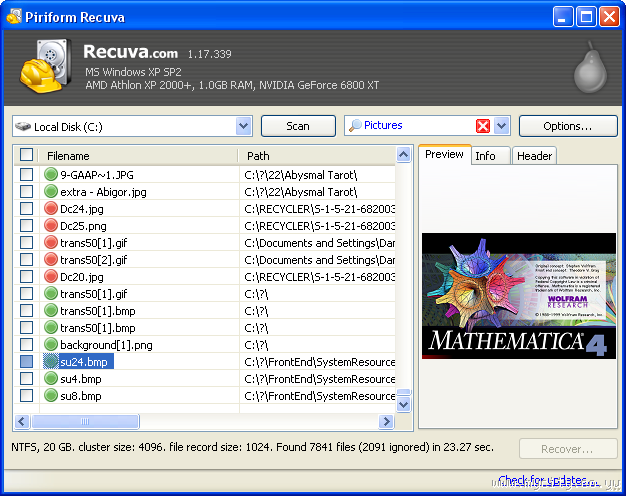Click the Local Disk drive icon
The width and height of the screenshot is (626, 496).
pyautogui.click(x=23, y=127)
